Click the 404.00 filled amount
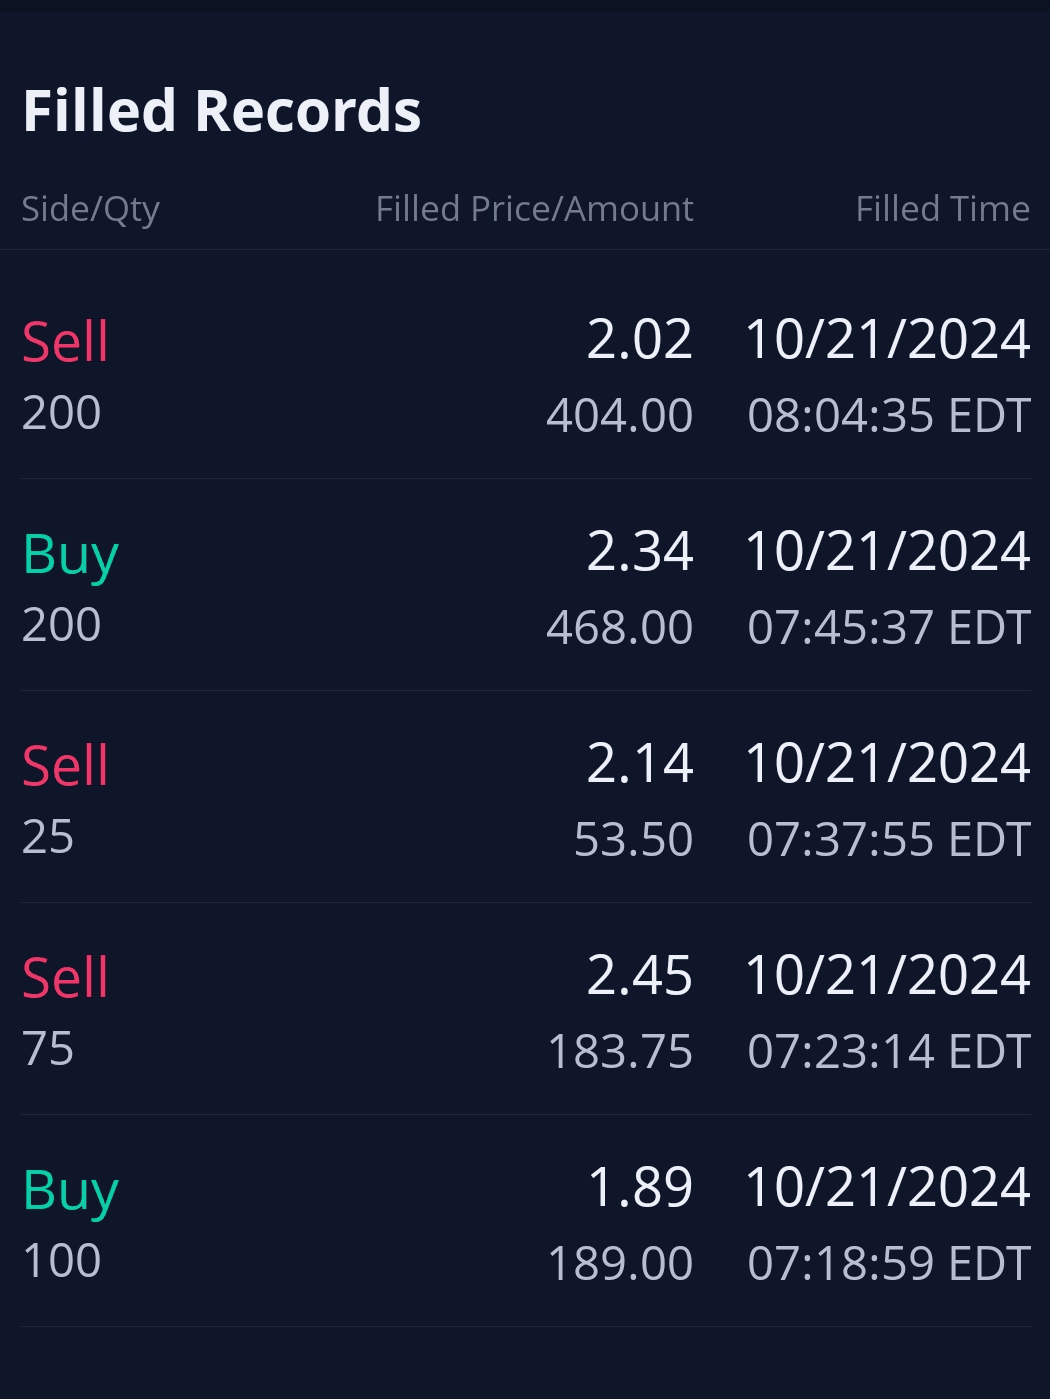 click(619, 415)
